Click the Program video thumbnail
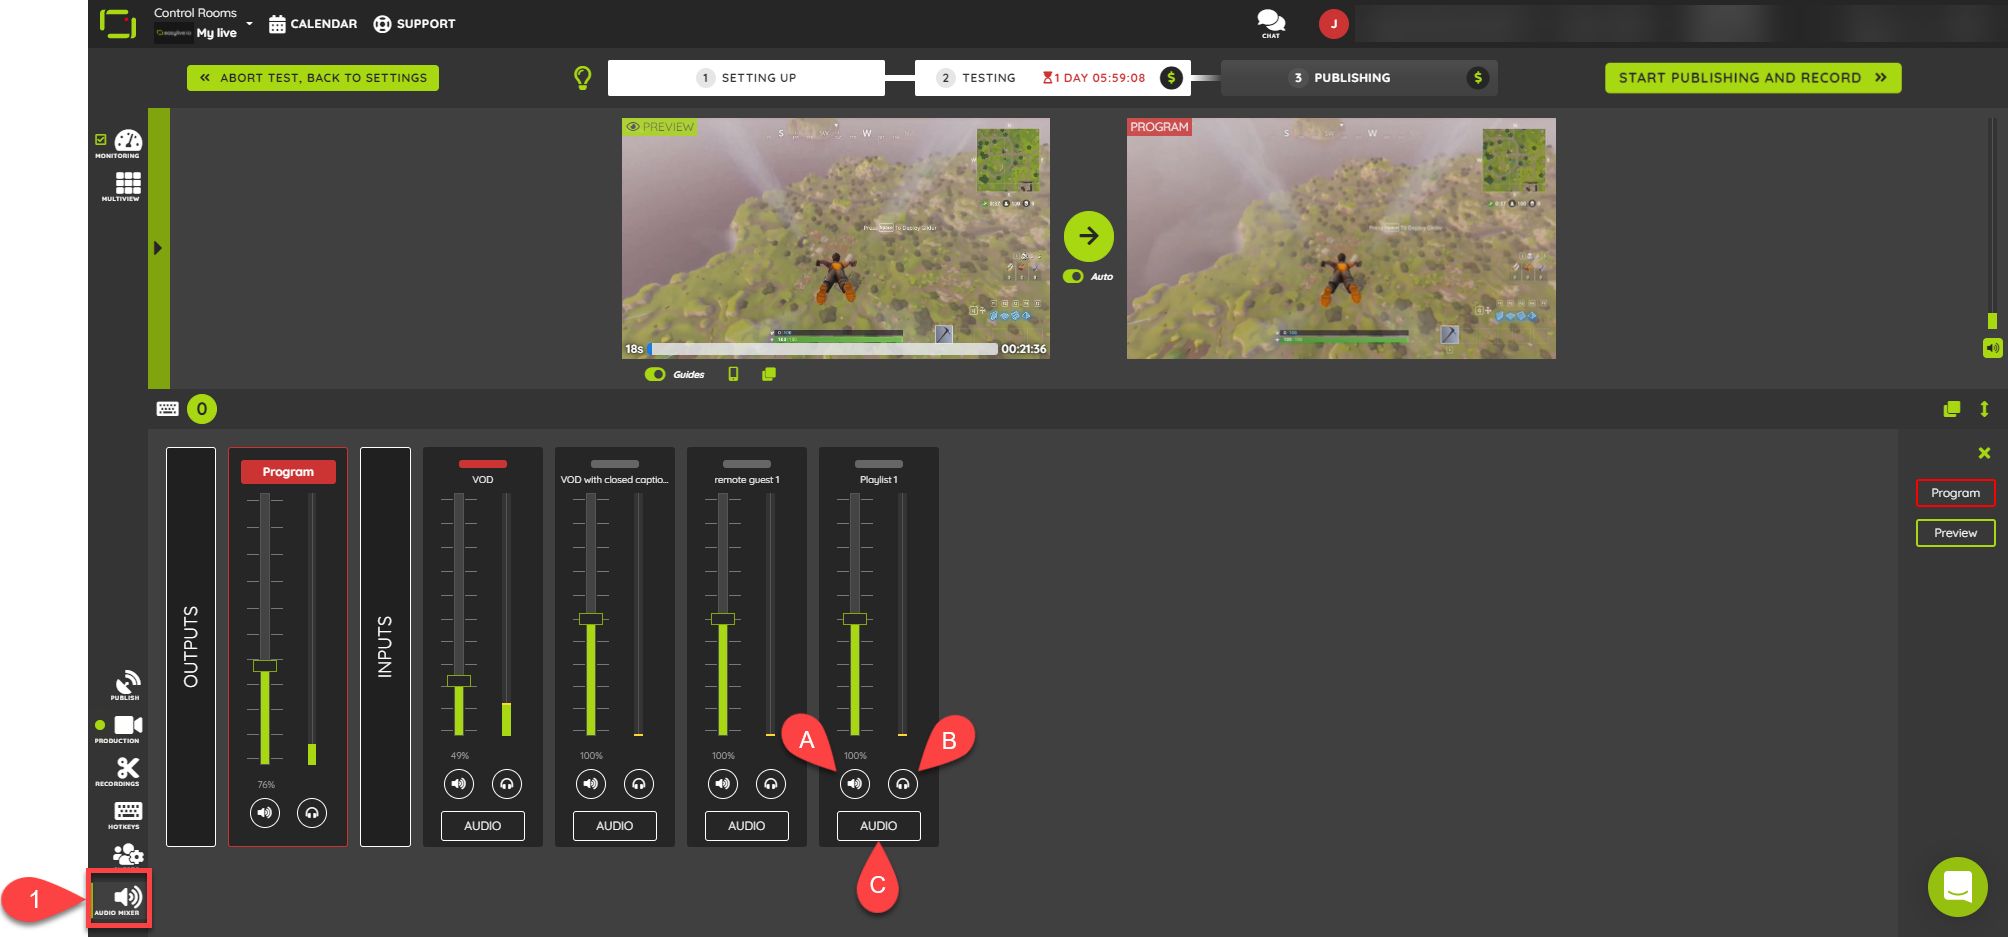 [1341, 238]
